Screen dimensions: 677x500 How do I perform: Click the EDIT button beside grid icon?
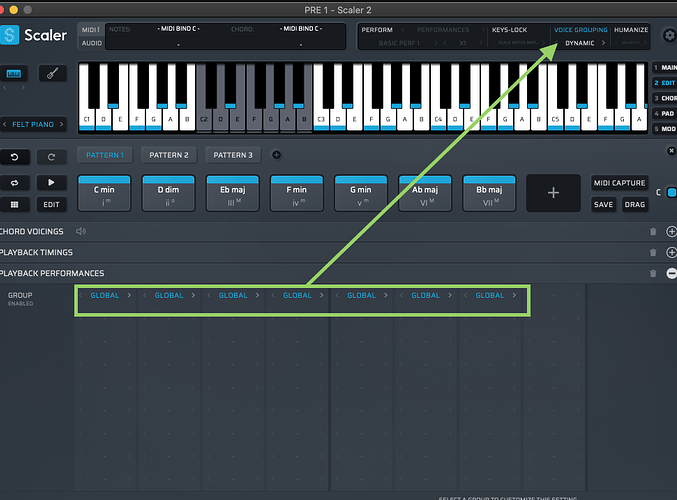pos(51,205)
